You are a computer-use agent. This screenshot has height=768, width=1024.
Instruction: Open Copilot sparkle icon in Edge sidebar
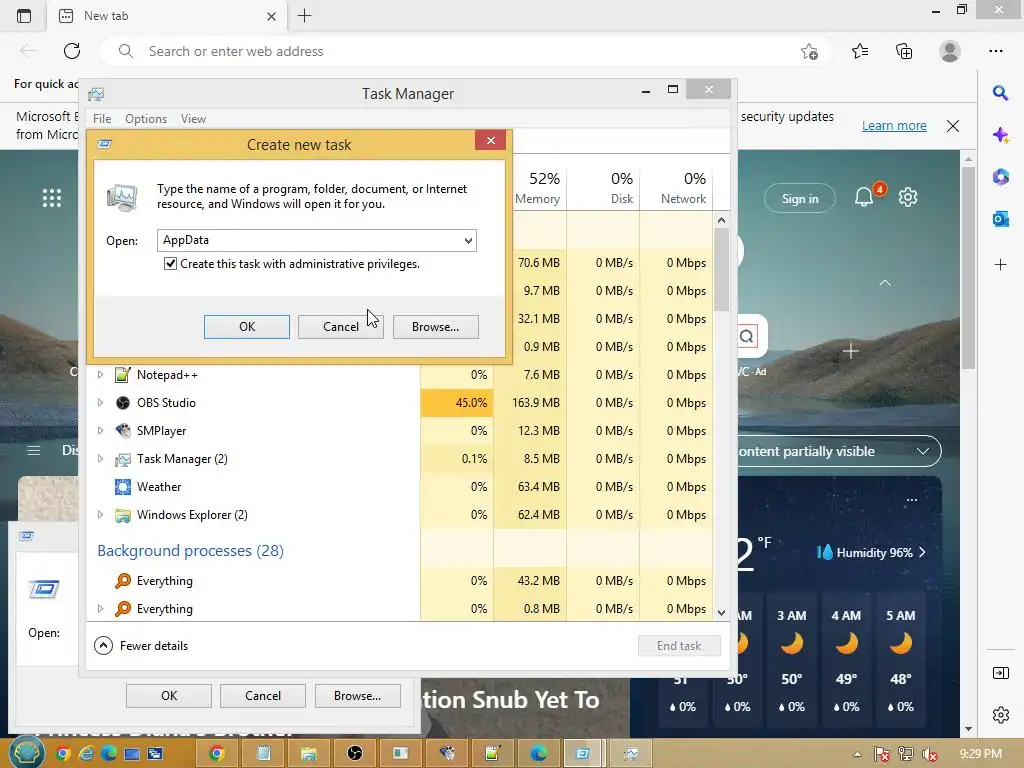pyautogui.click(x=1000, y=135)
